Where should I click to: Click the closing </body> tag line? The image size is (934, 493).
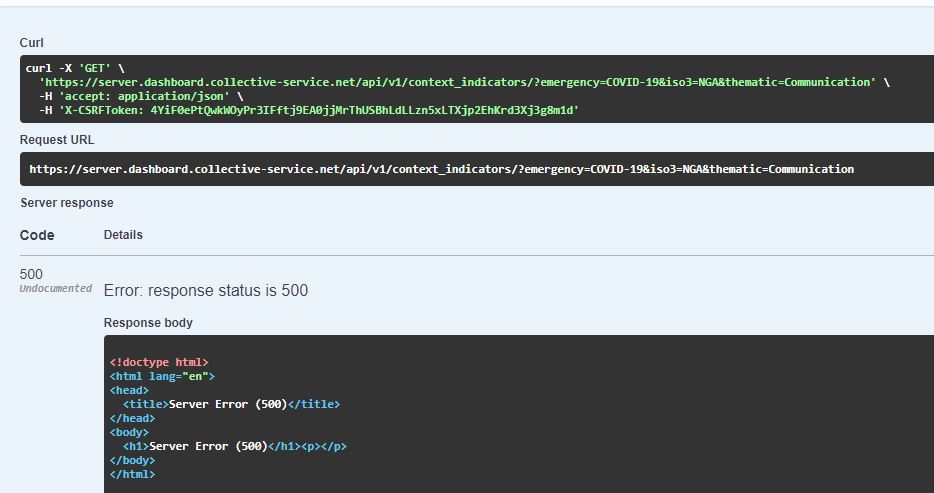point(132,460)
